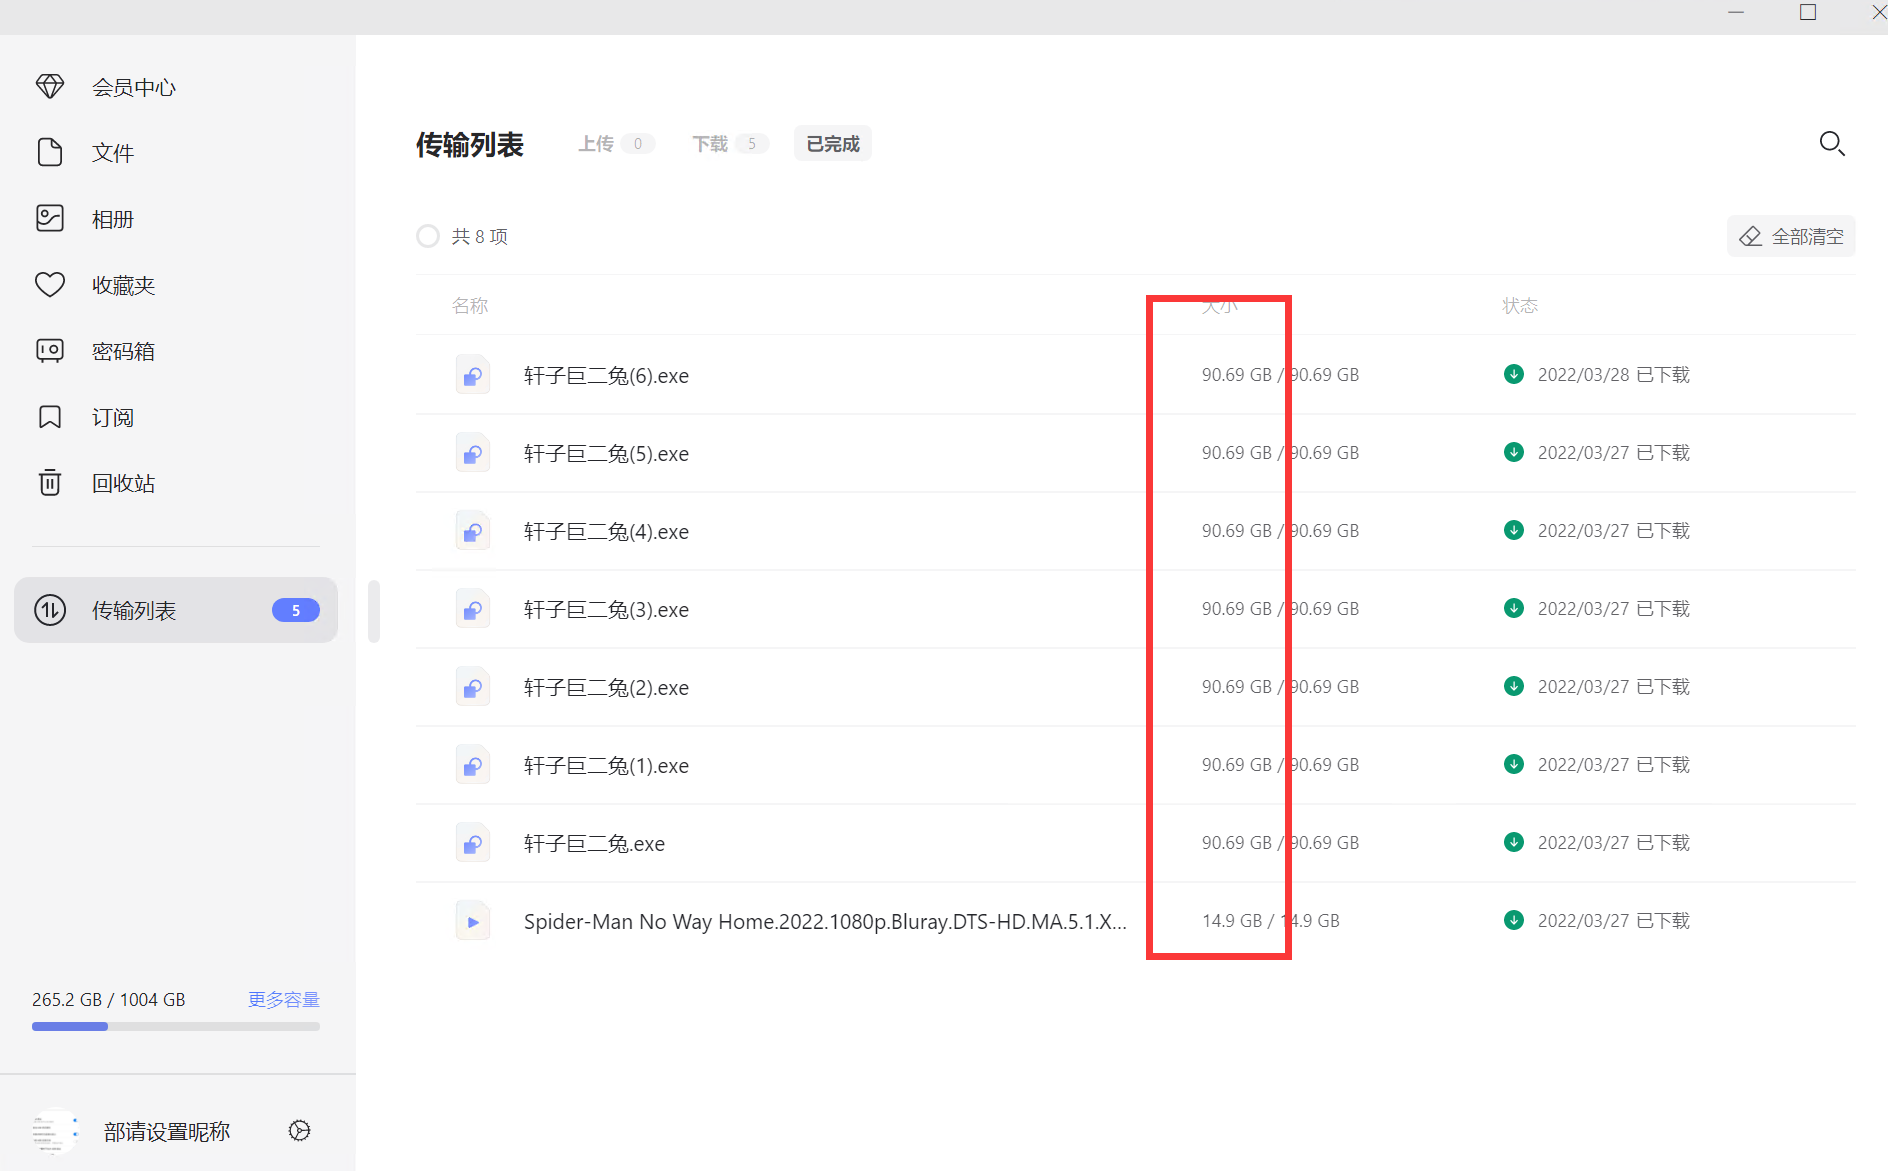Click the user avatar thumbnail

click(52, 1132)
